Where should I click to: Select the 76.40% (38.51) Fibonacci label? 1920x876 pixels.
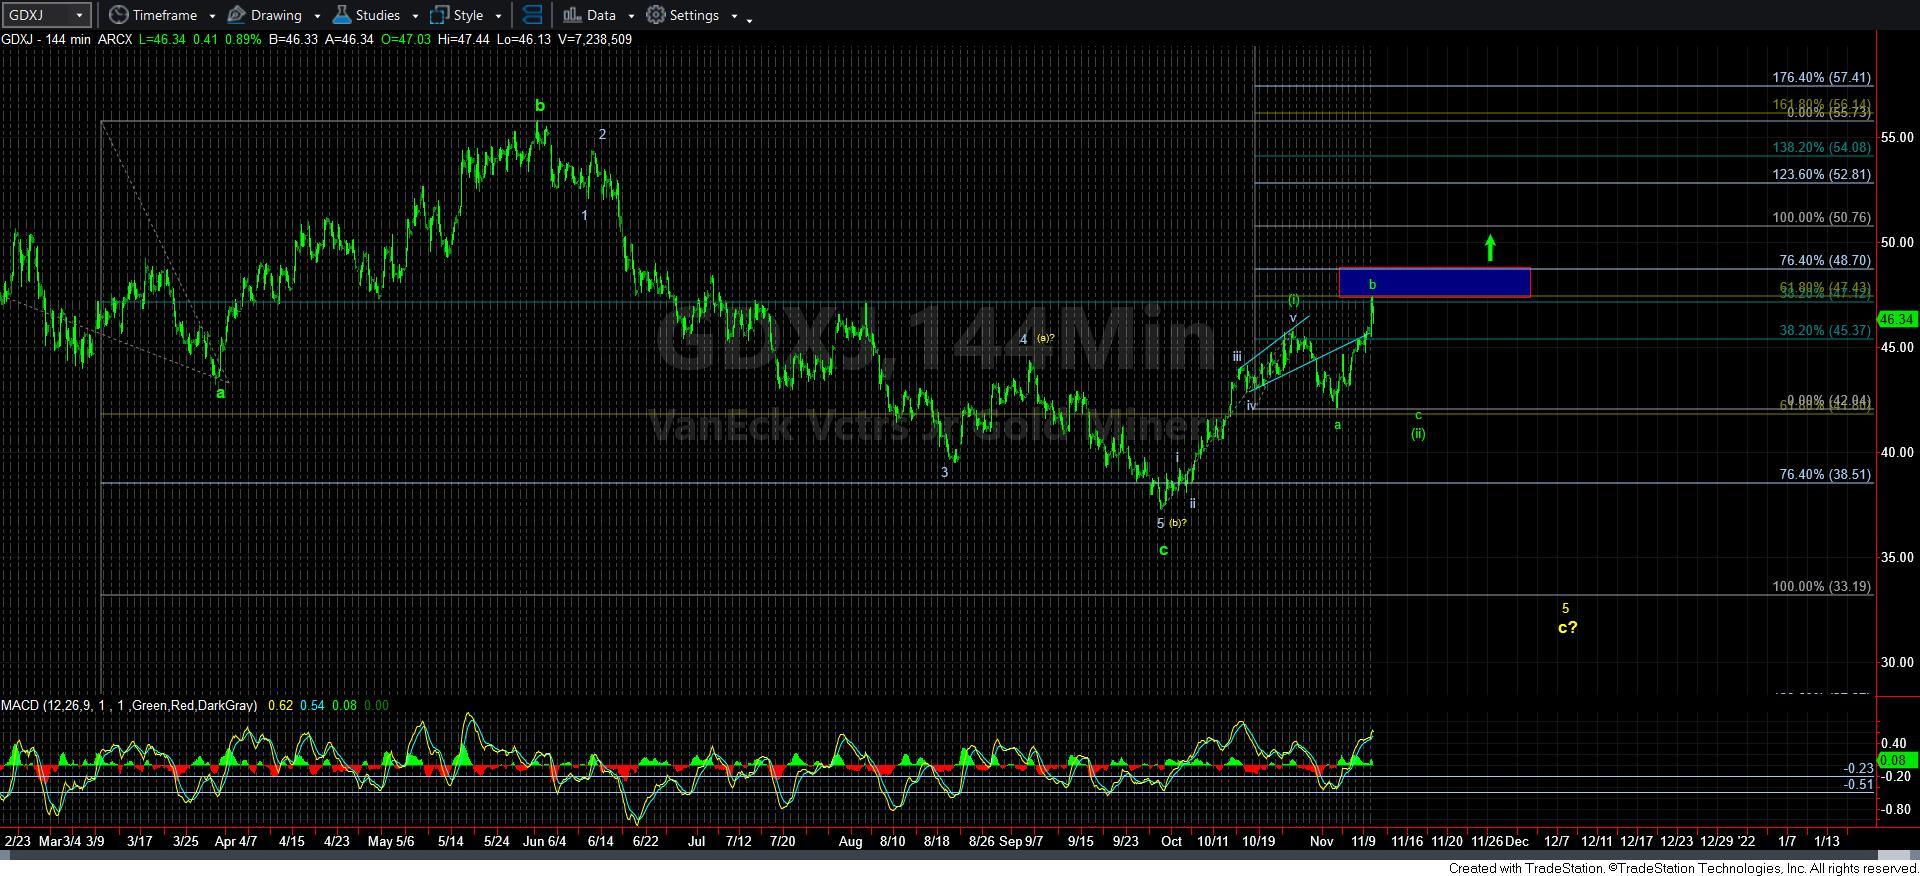pos(1825,475)
